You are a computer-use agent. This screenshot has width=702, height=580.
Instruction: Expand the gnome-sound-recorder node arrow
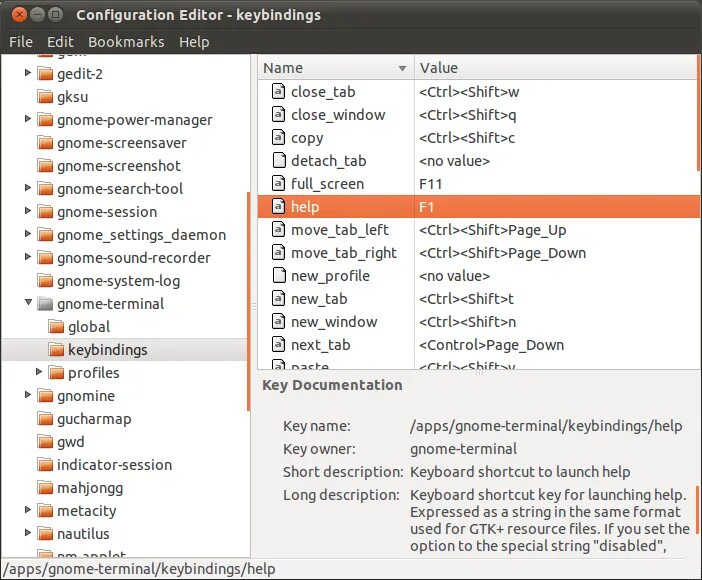pyautogui.click(x=28, y=257)
